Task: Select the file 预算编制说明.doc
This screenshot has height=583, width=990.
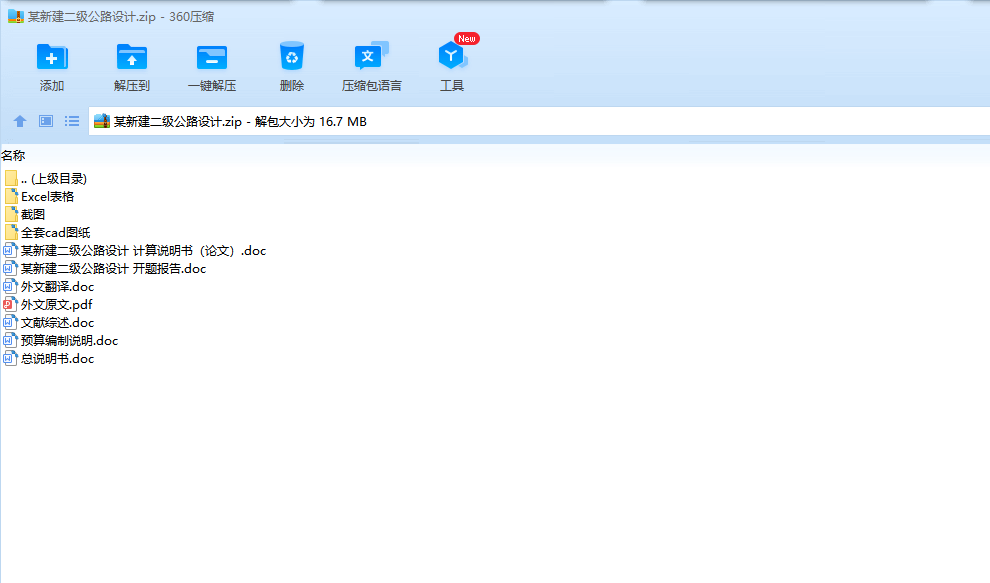Action: 69,340
